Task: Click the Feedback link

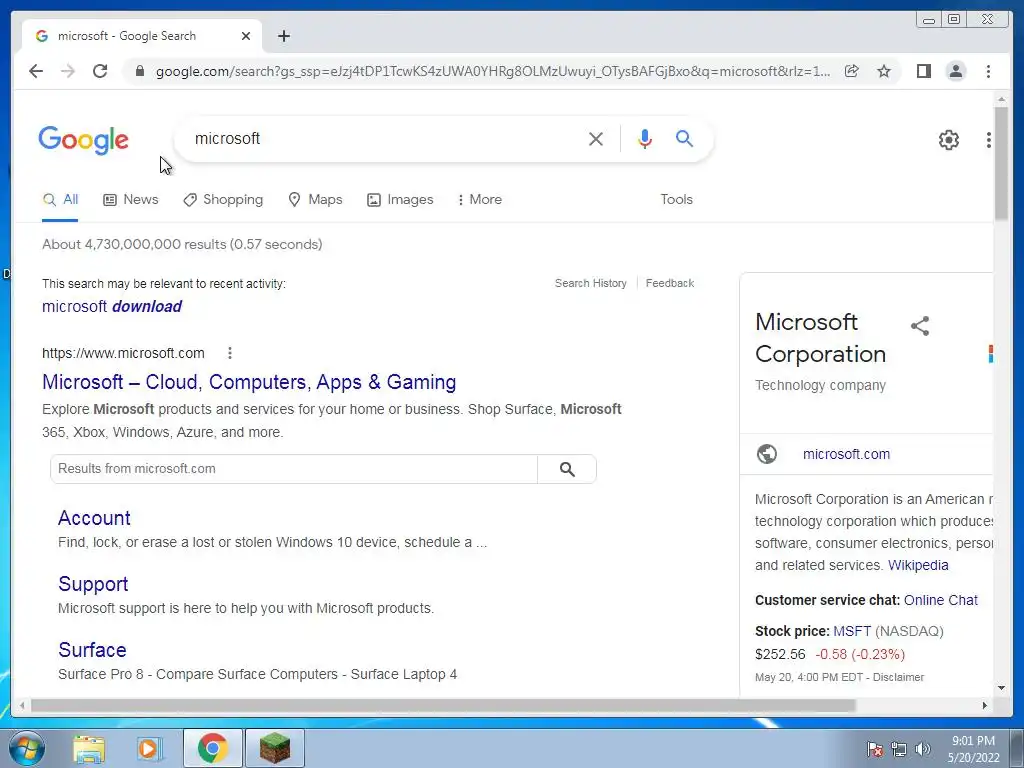Action: pos(669,283)
